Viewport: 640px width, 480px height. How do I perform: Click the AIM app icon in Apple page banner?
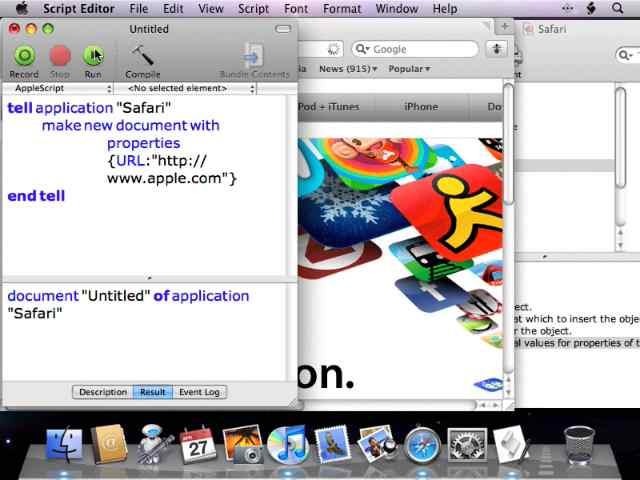(x=449, y=211)
